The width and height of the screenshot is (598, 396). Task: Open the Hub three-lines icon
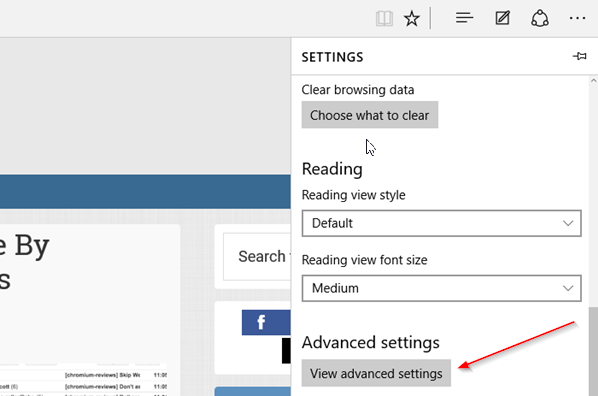pyautogui.click(x=464, y=18)
